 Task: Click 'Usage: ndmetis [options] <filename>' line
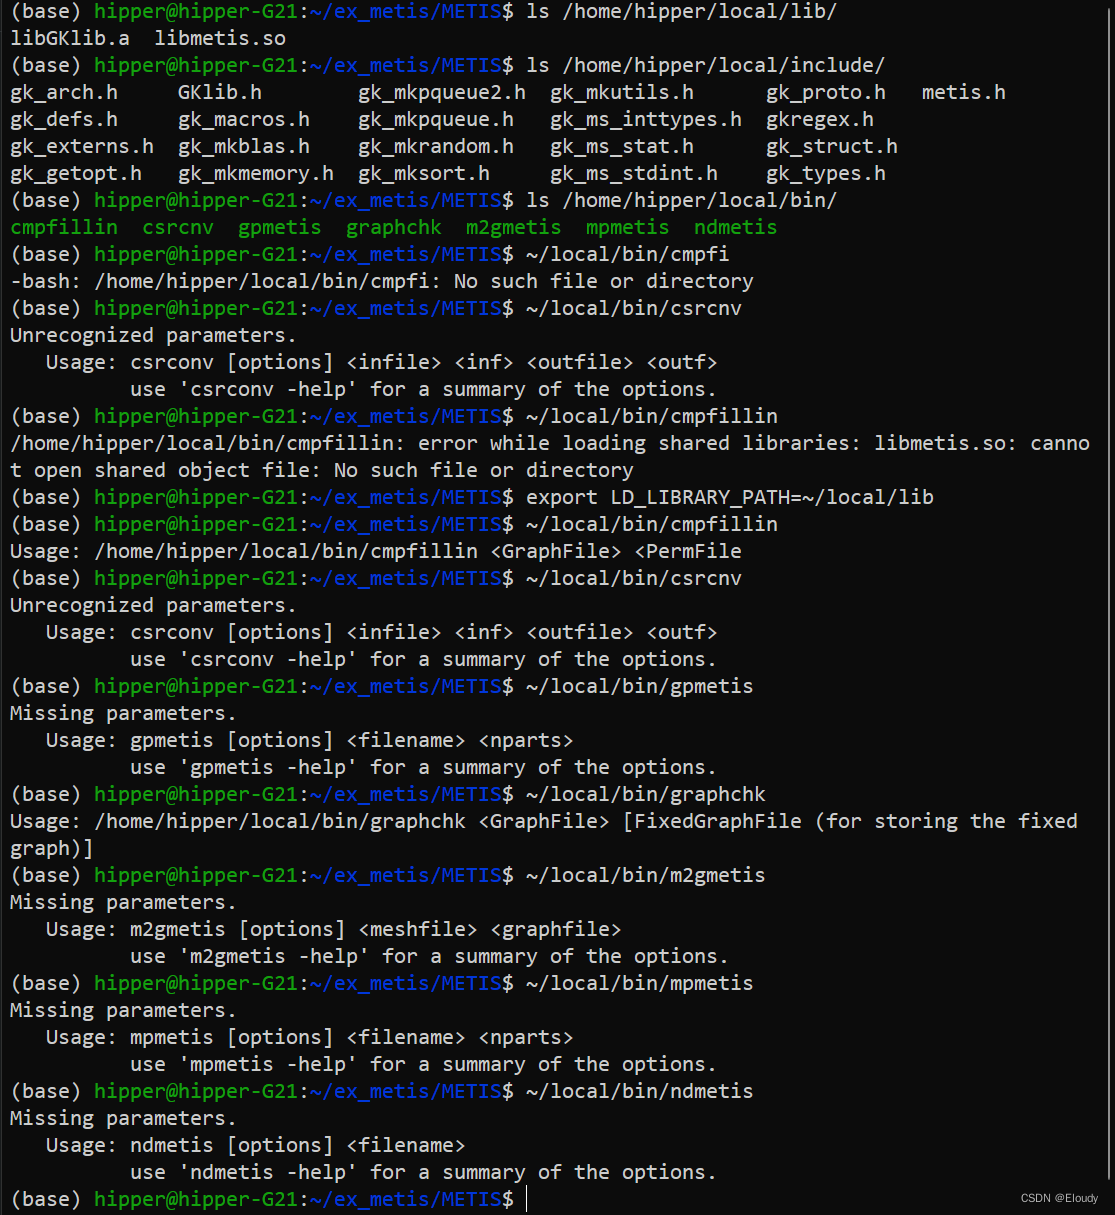[256, 1145]
